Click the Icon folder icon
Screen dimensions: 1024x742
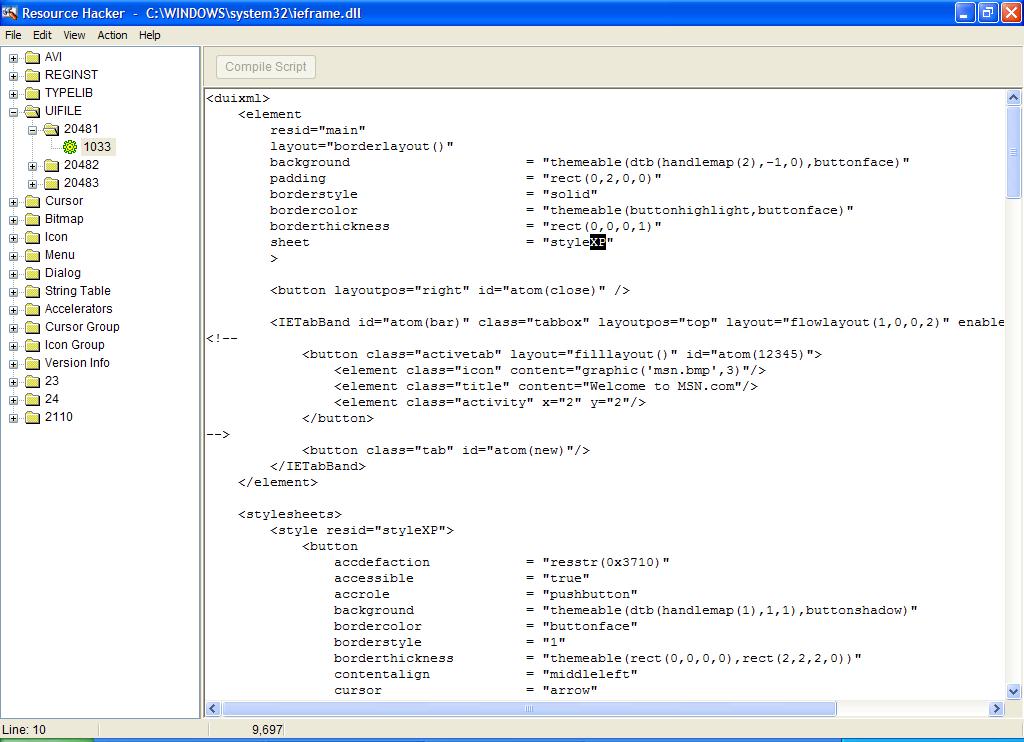pos(32,237)
